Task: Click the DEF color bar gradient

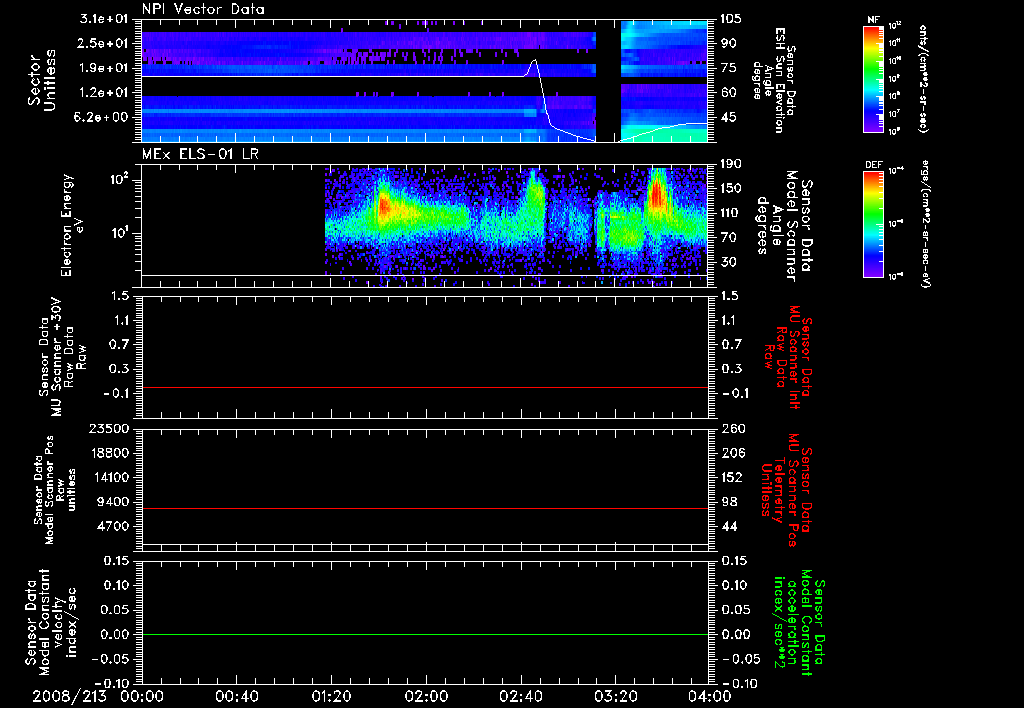Action: click(x=873, y=224)
